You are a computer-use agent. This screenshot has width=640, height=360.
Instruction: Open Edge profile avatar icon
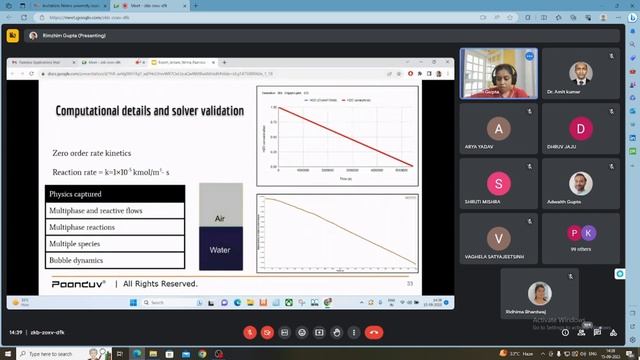(x=603, y=18)
